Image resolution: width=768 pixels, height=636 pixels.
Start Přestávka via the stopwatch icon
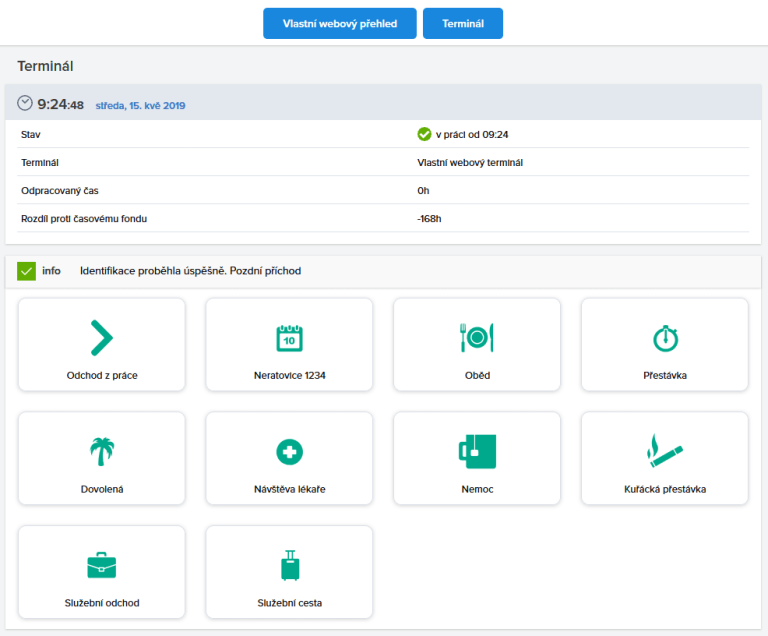(665, 338)
